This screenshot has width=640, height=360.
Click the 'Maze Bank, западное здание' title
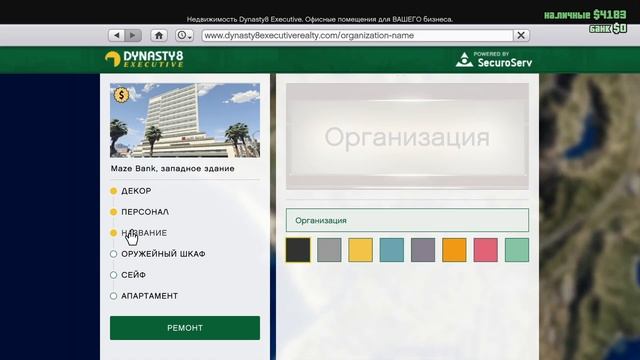[x=173, y=169]
